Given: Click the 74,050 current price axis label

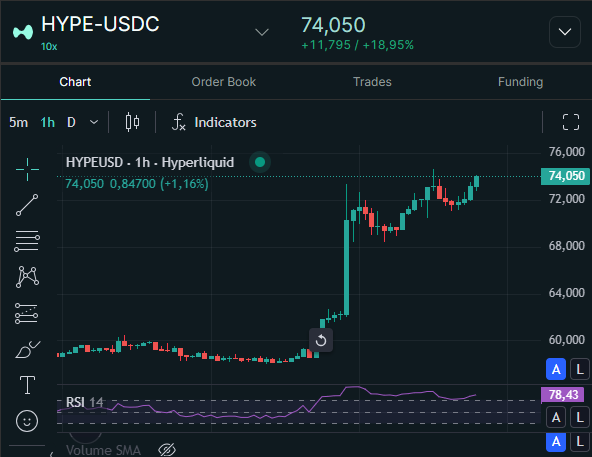Looking at the screenshot, I should [565, 176].
